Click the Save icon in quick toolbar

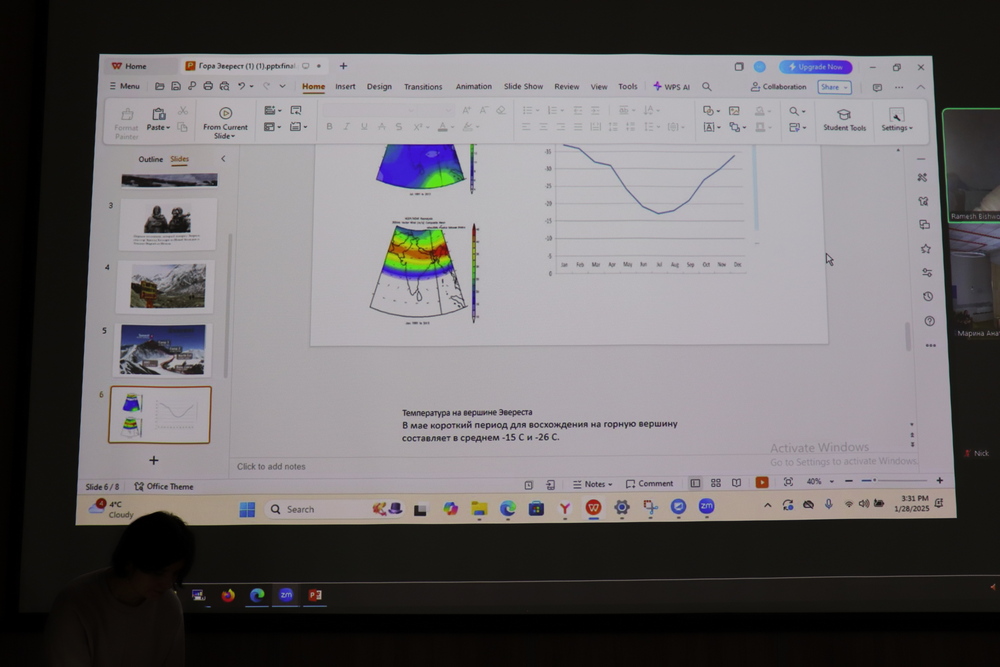coord(176,86)
